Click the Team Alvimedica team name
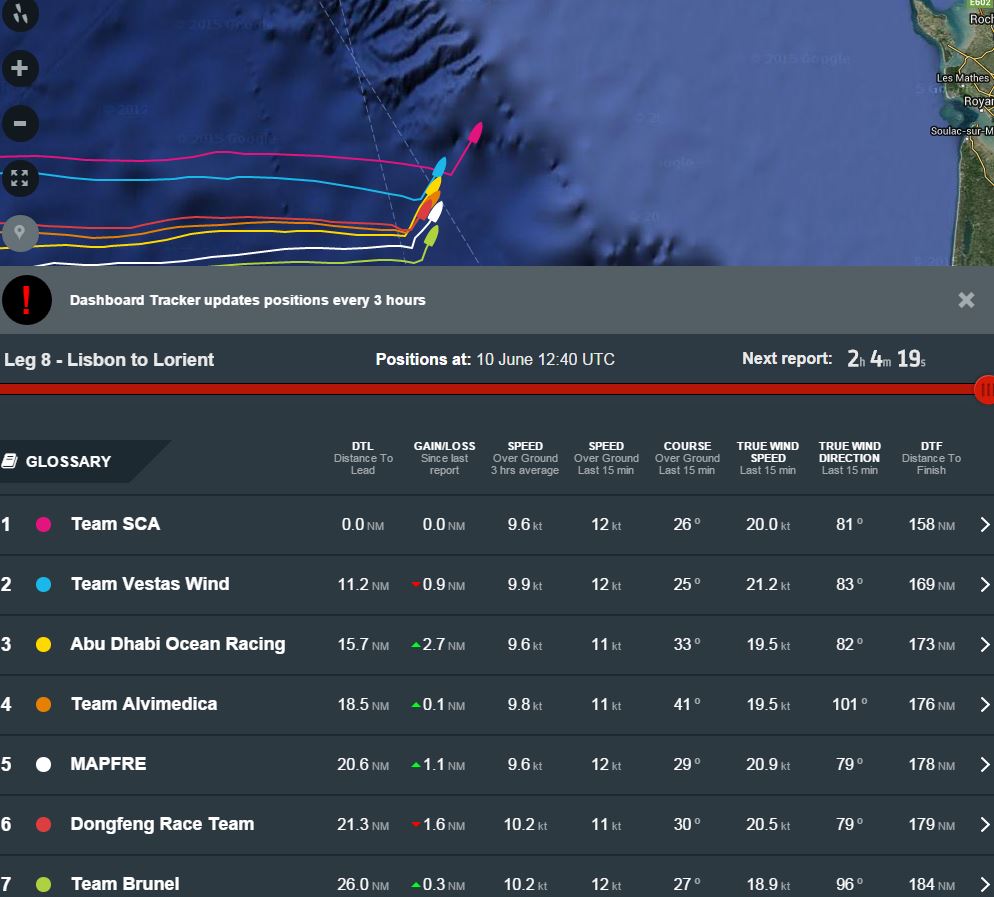The height and width of the screenshot is (897, 994). tap(144, 704)
